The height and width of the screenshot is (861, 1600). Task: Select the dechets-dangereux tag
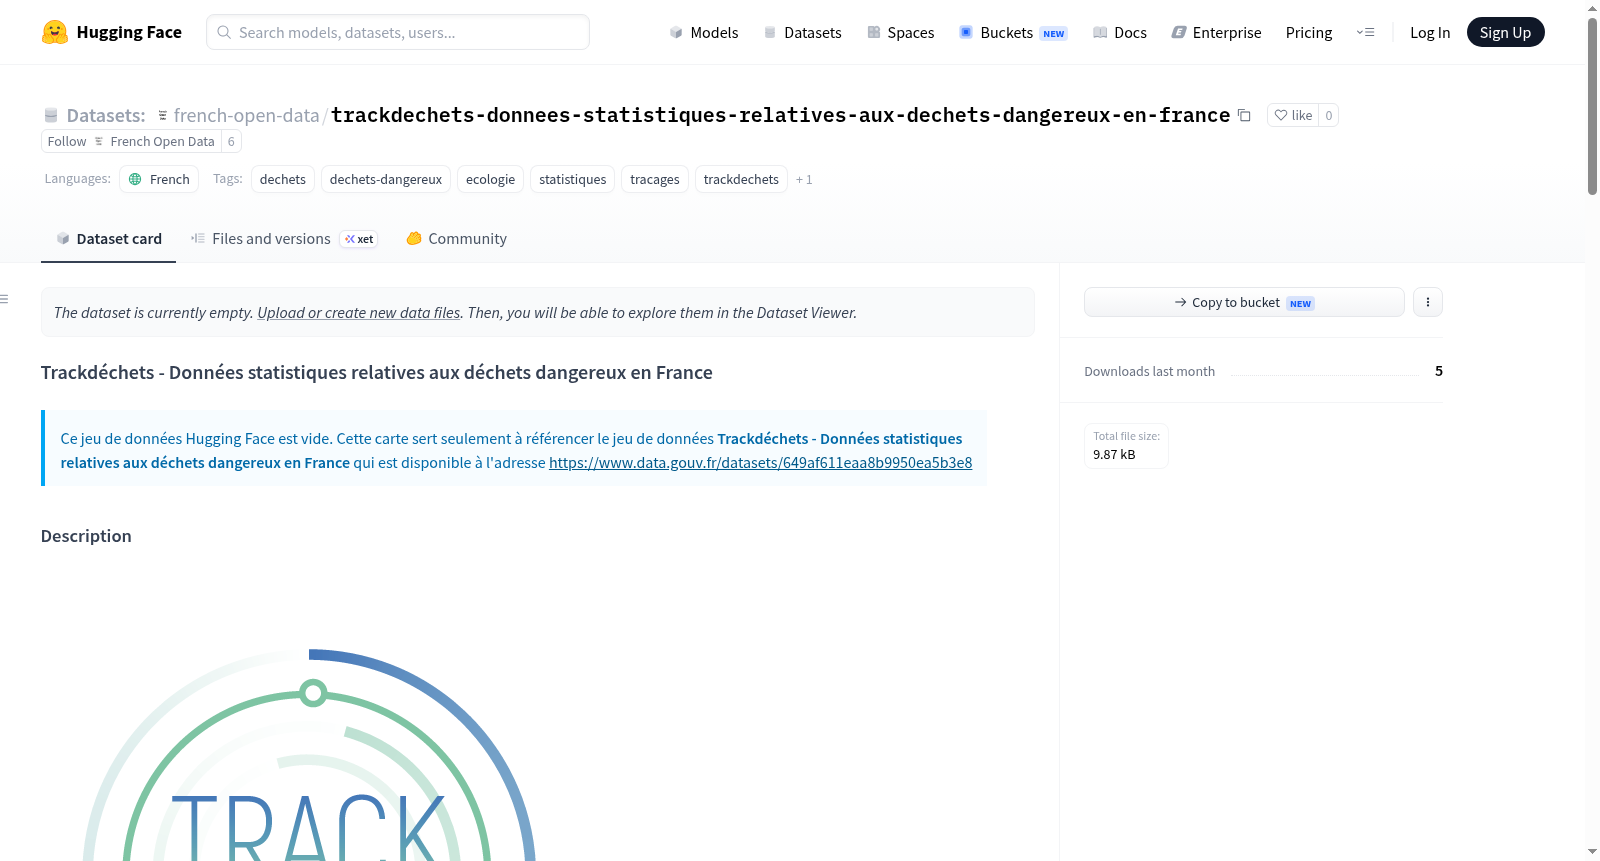tap(386, 179)
